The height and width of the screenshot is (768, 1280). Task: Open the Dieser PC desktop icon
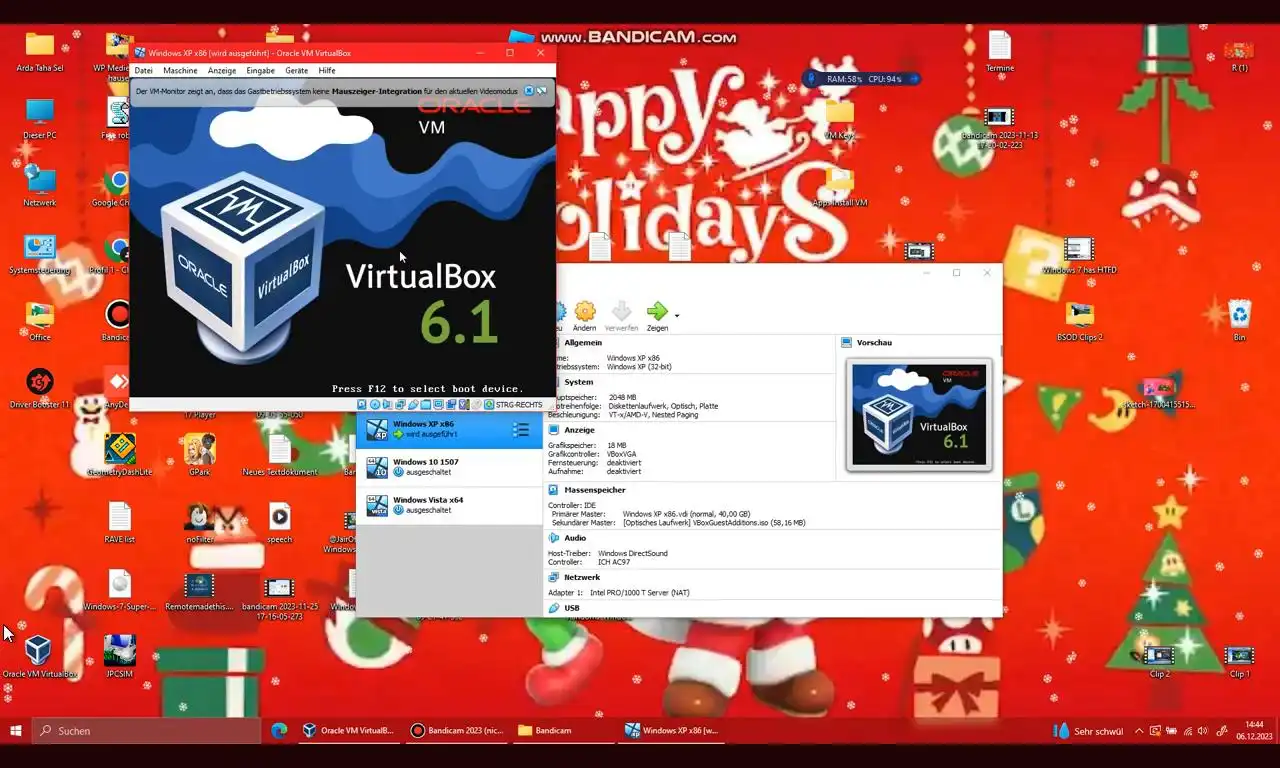(40, 120)
